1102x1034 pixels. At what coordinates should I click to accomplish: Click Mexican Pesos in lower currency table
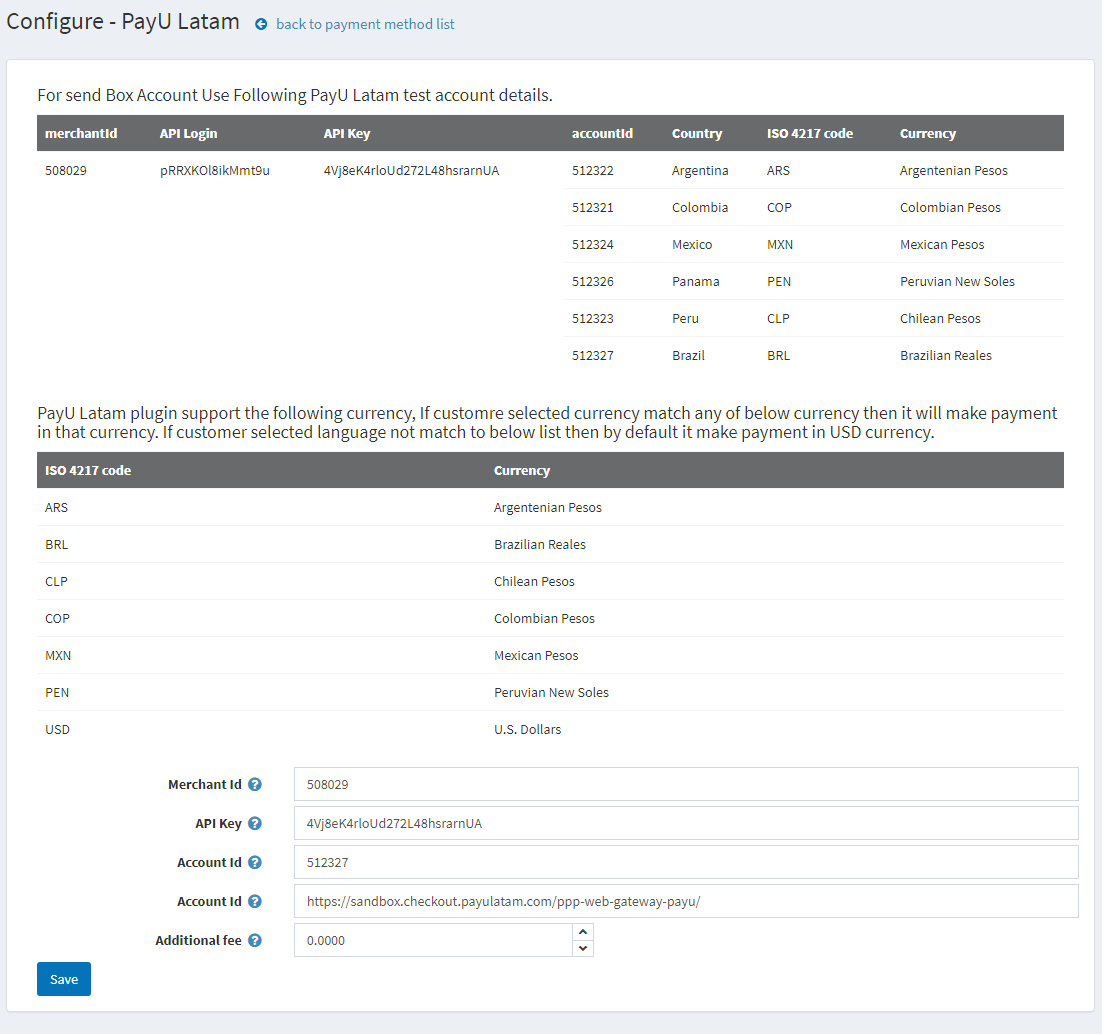pos(536,656)
